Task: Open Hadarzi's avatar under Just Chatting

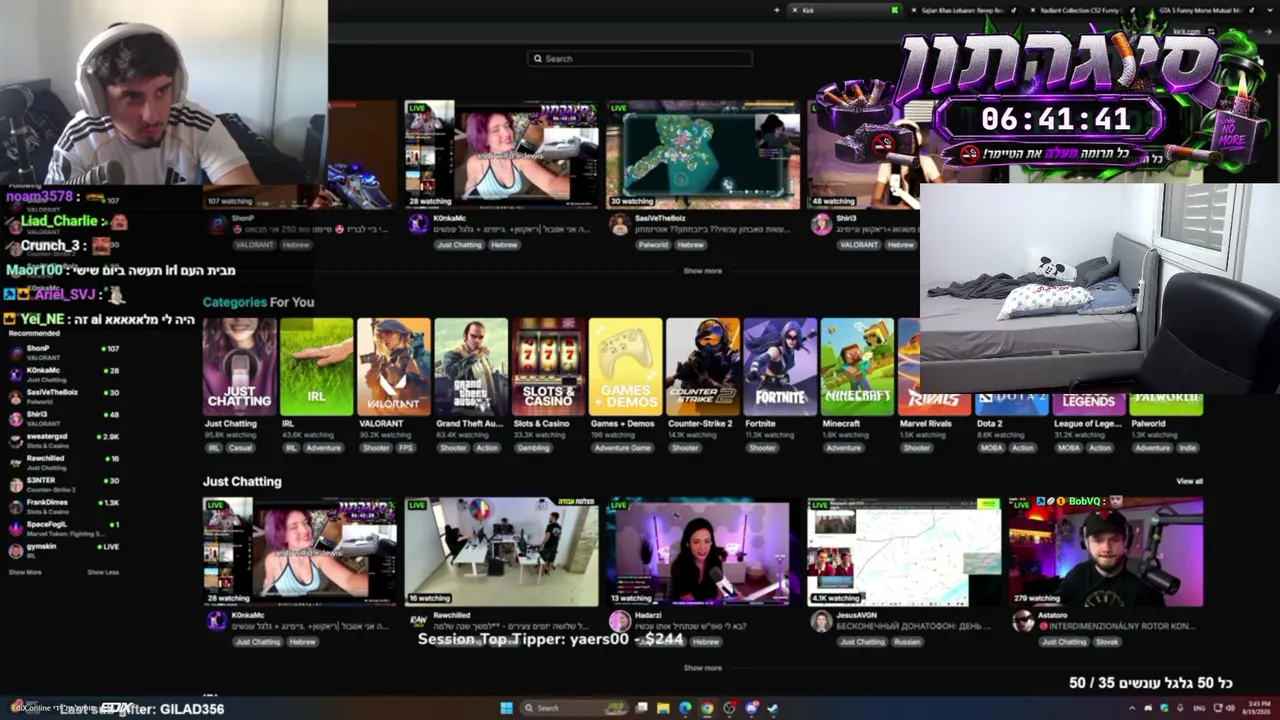Action: [x=620, y=621]
